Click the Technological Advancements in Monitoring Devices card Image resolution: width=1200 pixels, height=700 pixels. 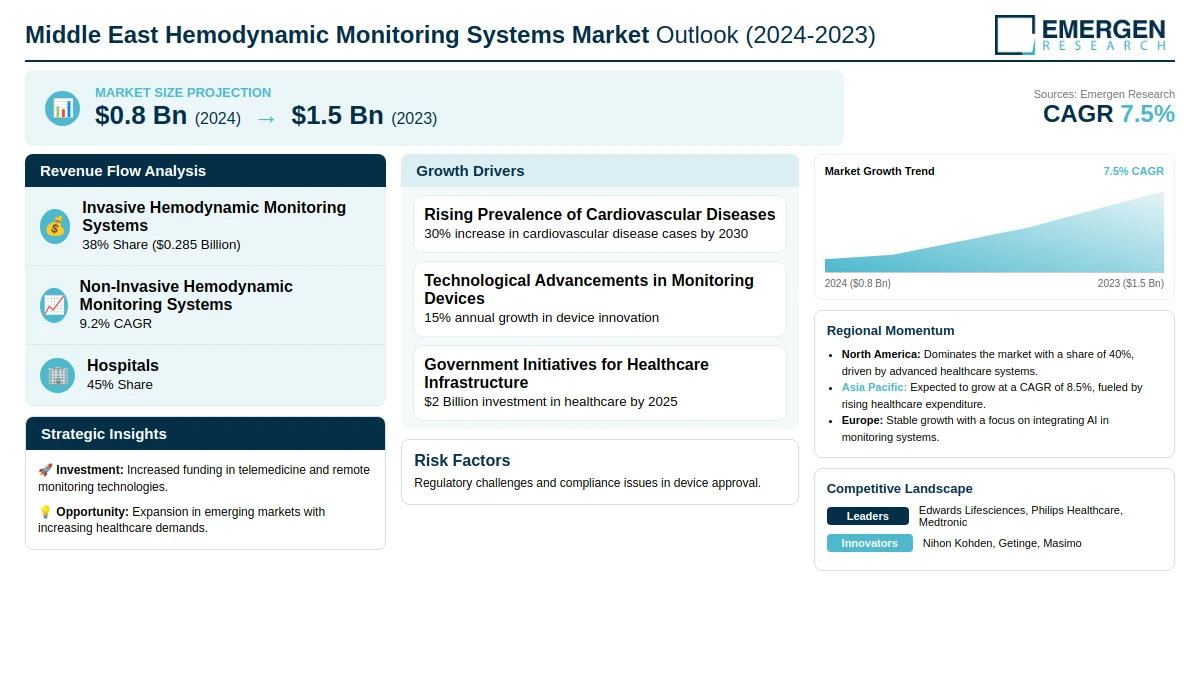(x=600, y=299)
